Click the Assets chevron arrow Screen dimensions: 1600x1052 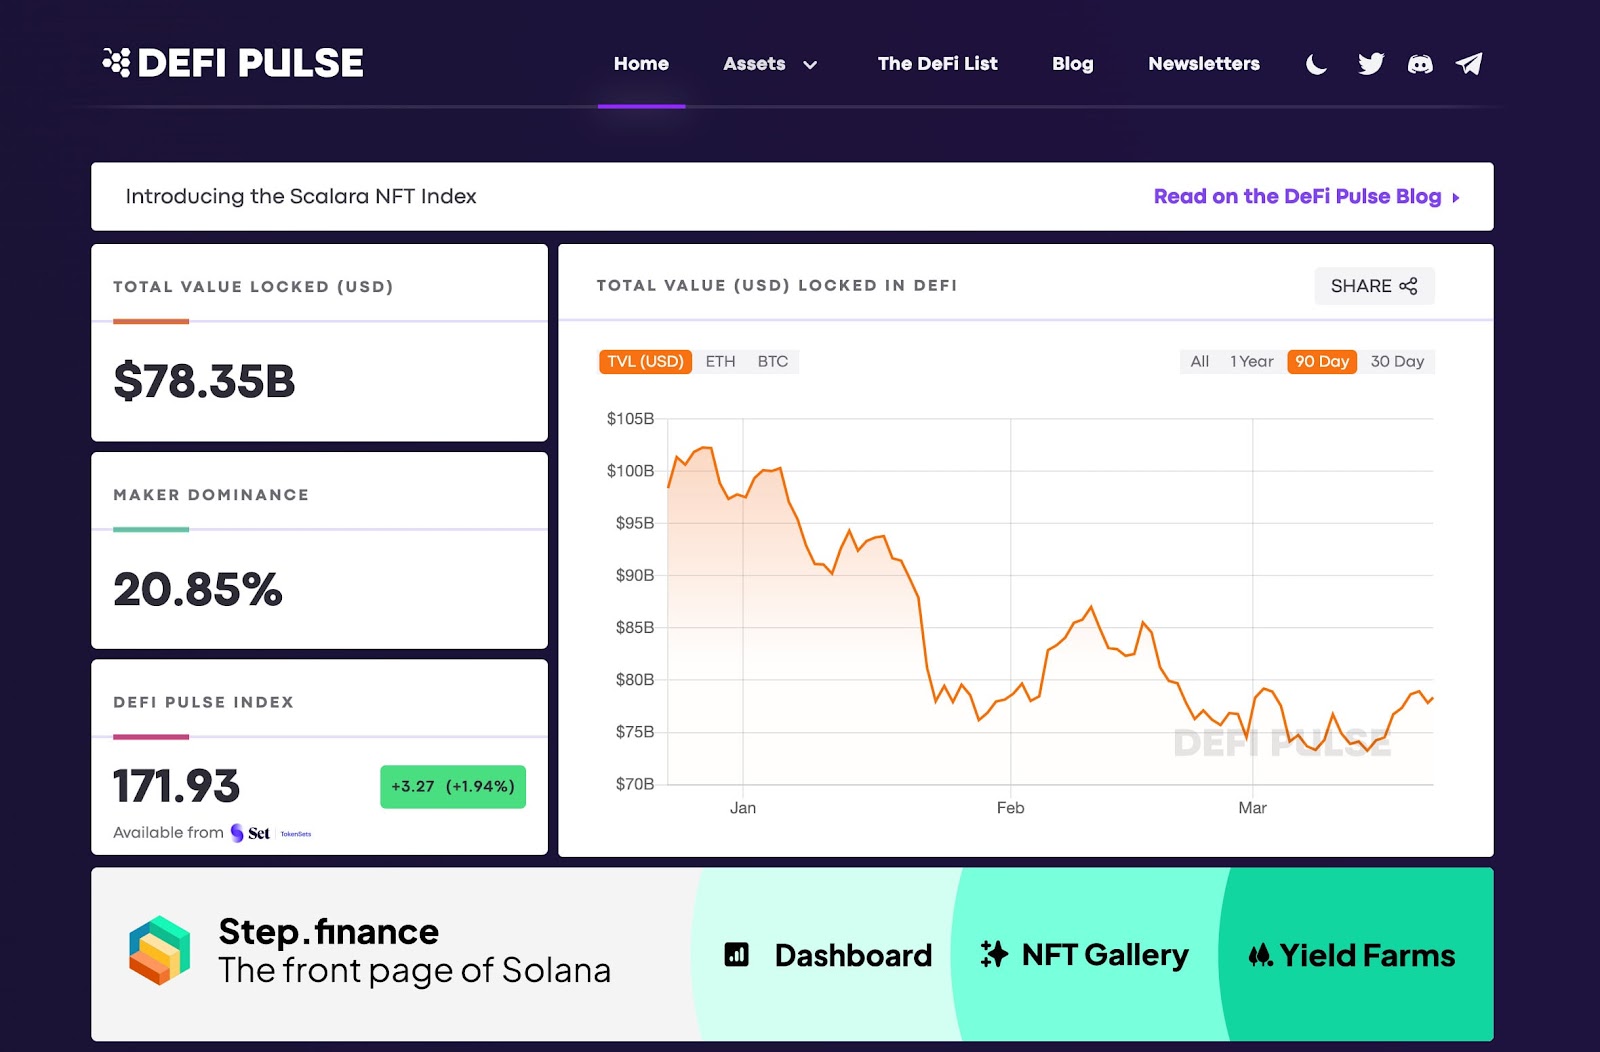coord(810,65)
